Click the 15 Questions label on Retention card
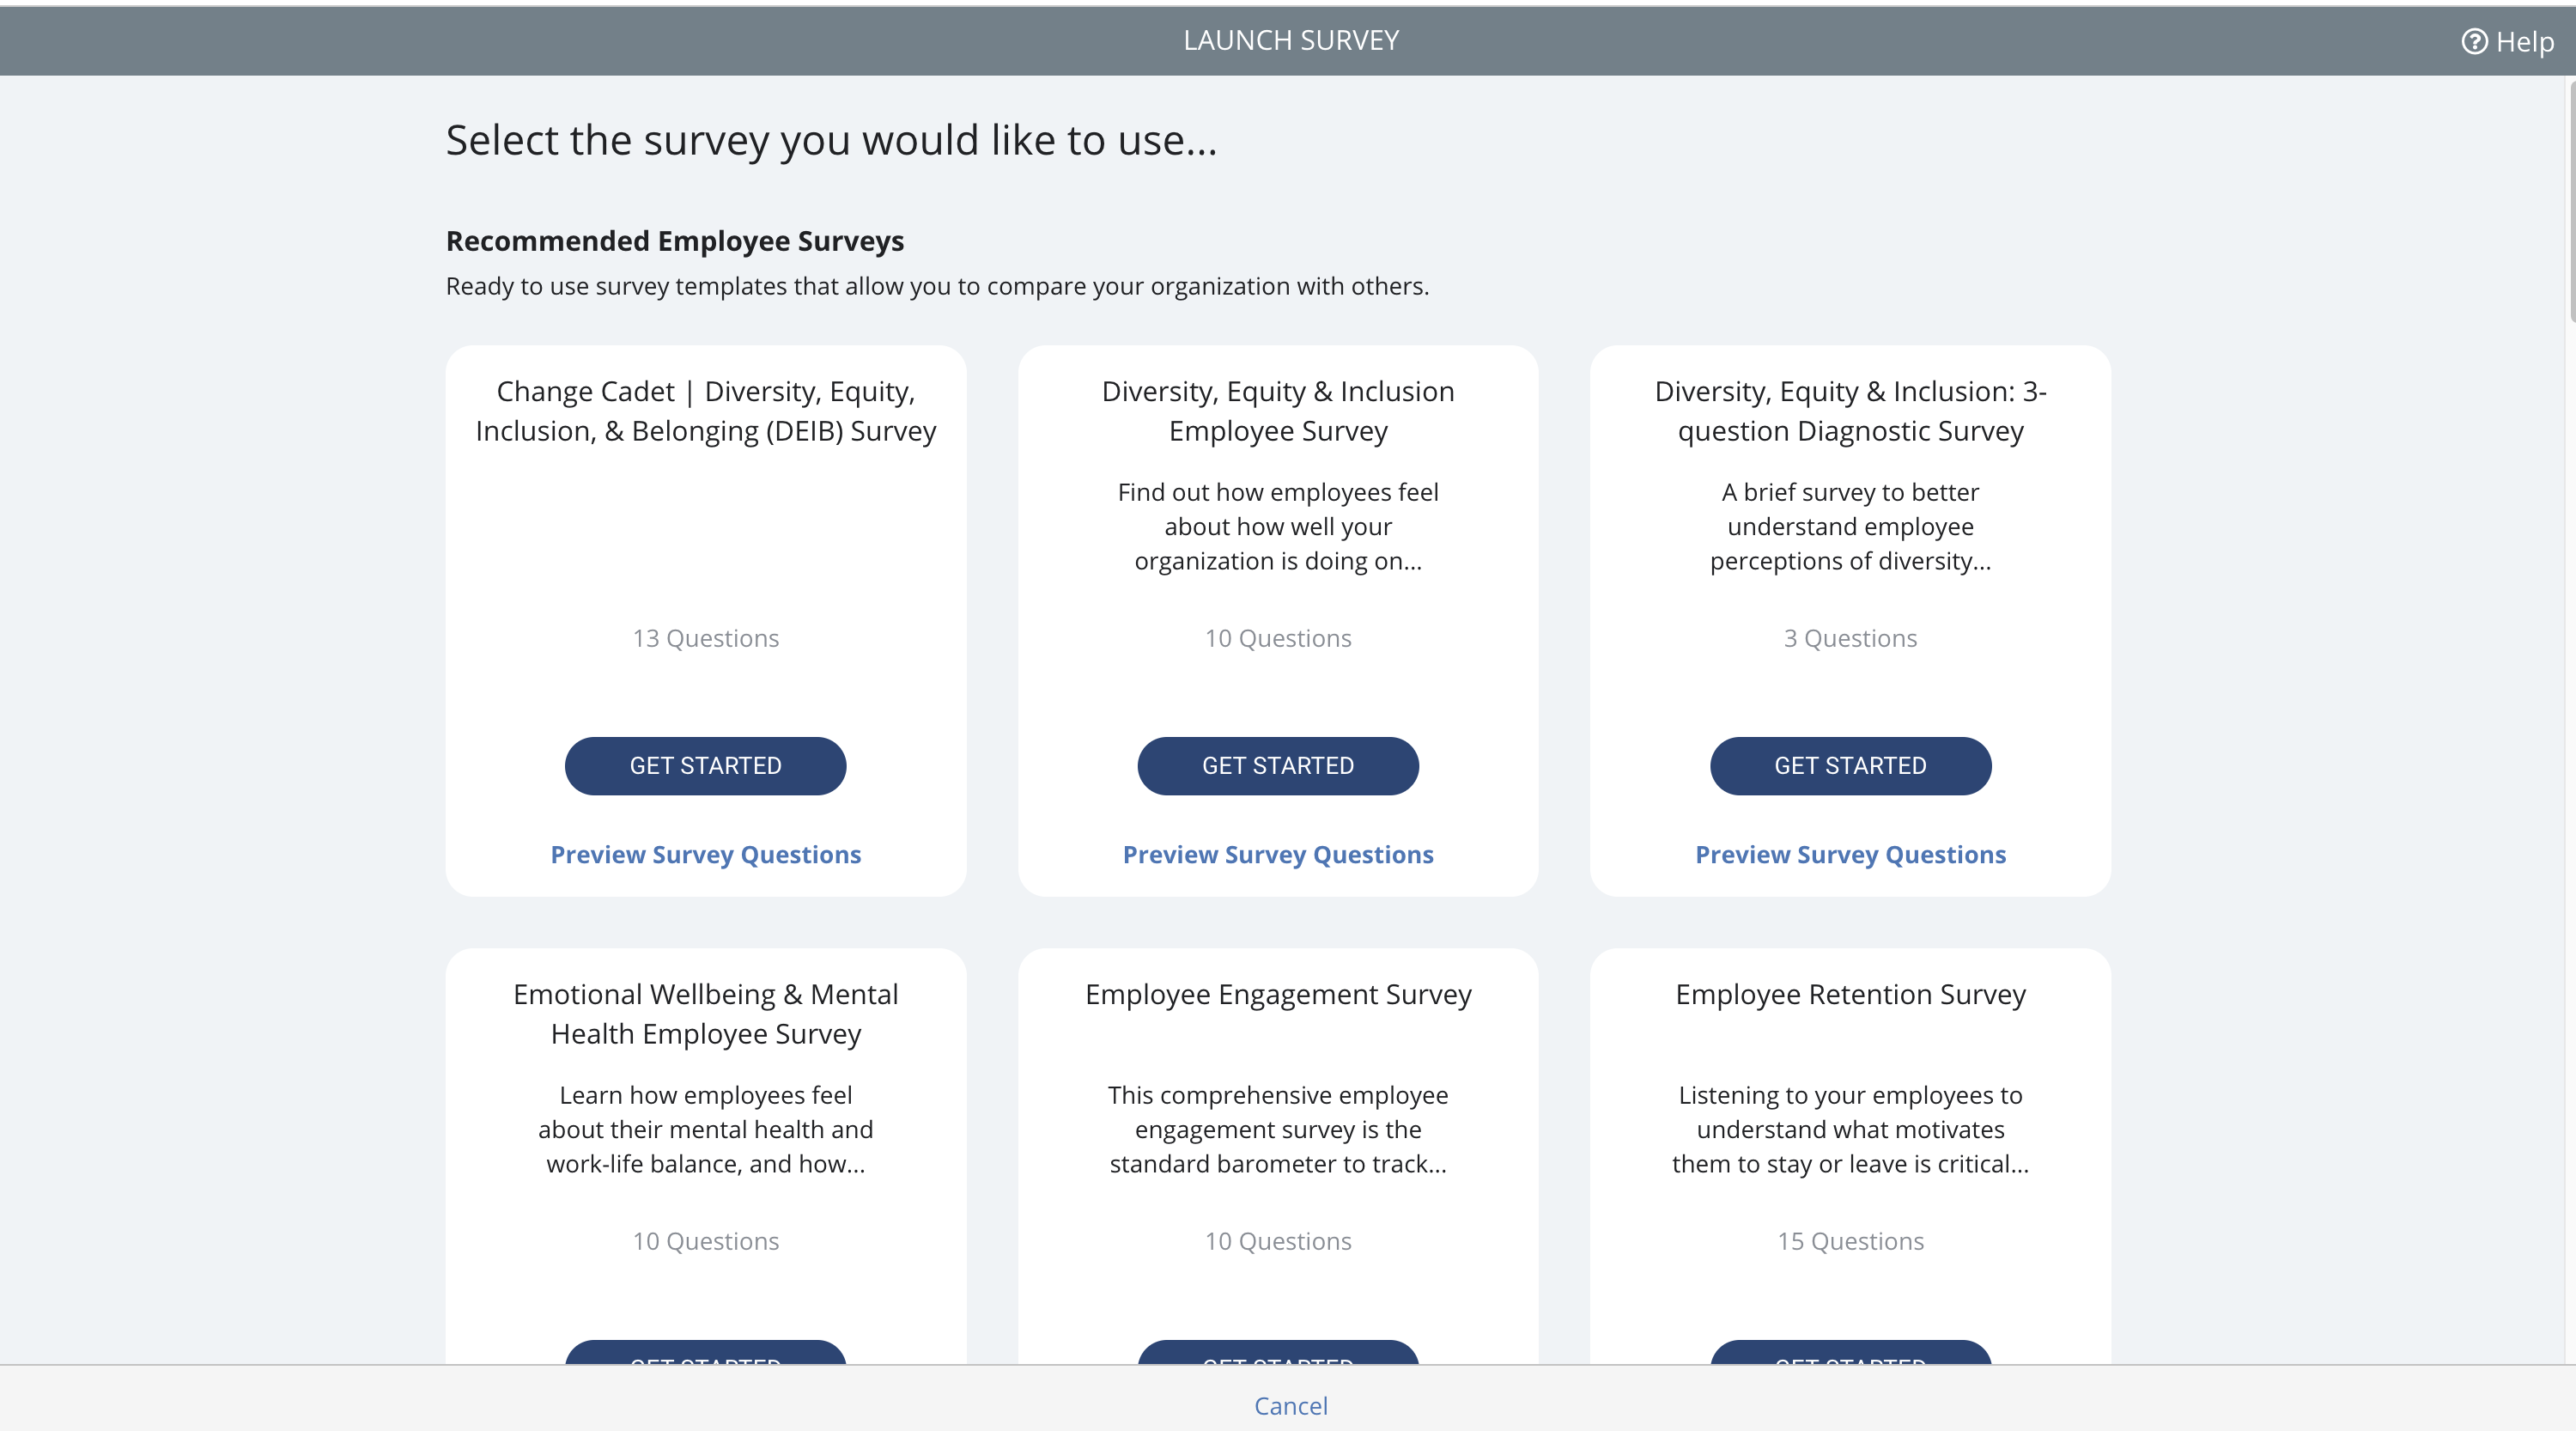Screen dimensions: 2576x1431 [x=1850, y=1241]
